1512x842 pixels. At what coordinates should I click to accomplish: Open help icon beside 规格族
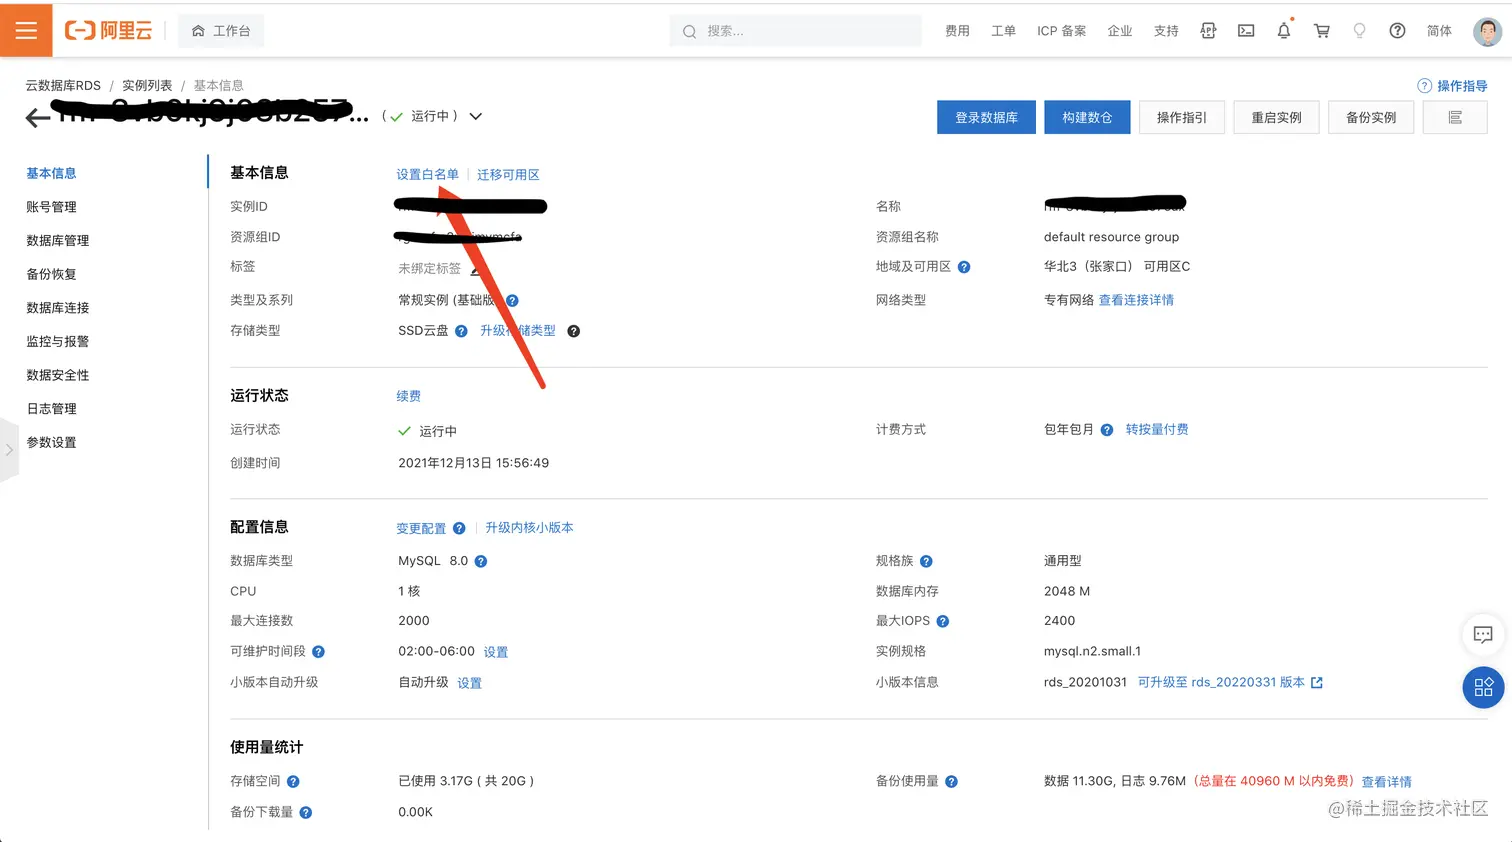point(926,561)
